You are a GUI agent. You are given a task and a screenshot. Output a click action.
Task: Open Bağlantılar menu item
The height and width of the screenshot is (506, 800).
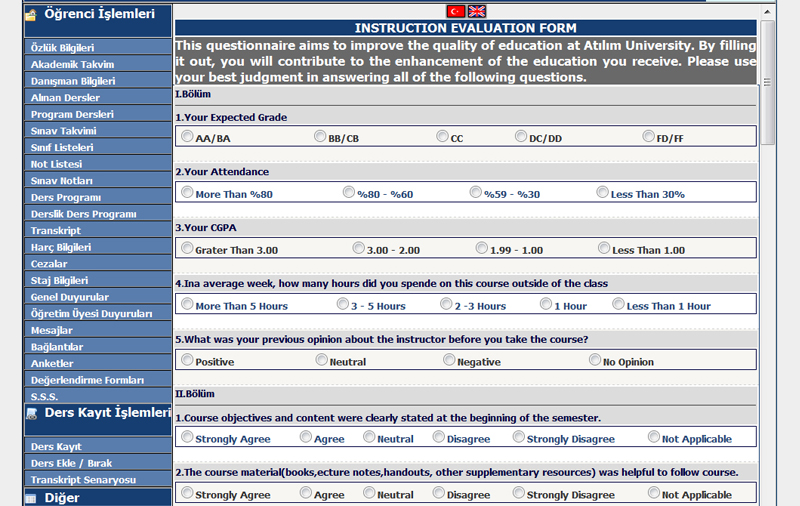click(x=97, y=347)
